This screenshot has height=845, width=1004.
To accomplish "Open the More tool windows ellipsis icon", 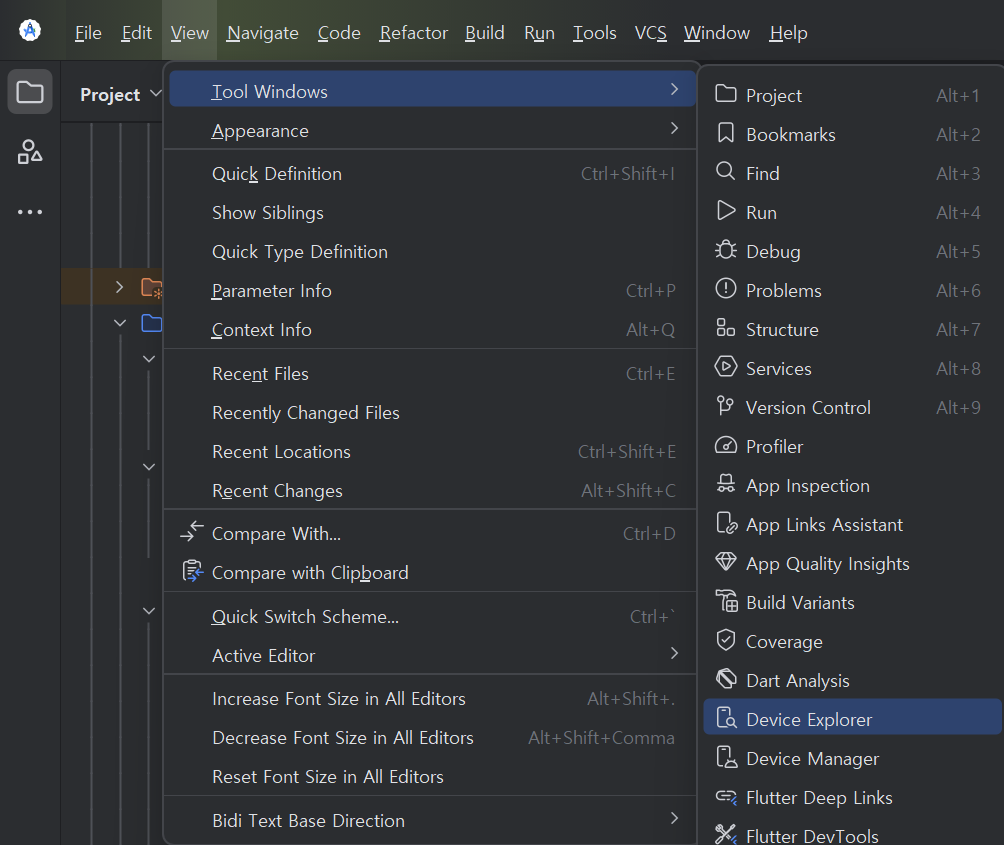I will [x=29, y=212].
